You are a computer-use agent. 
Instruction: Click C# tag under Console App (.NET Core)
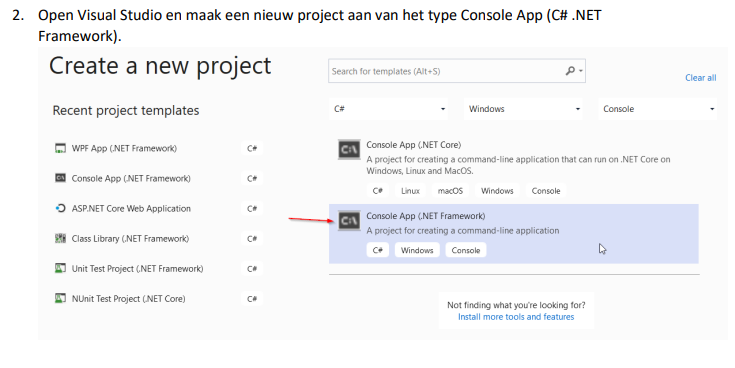[377, 191]
